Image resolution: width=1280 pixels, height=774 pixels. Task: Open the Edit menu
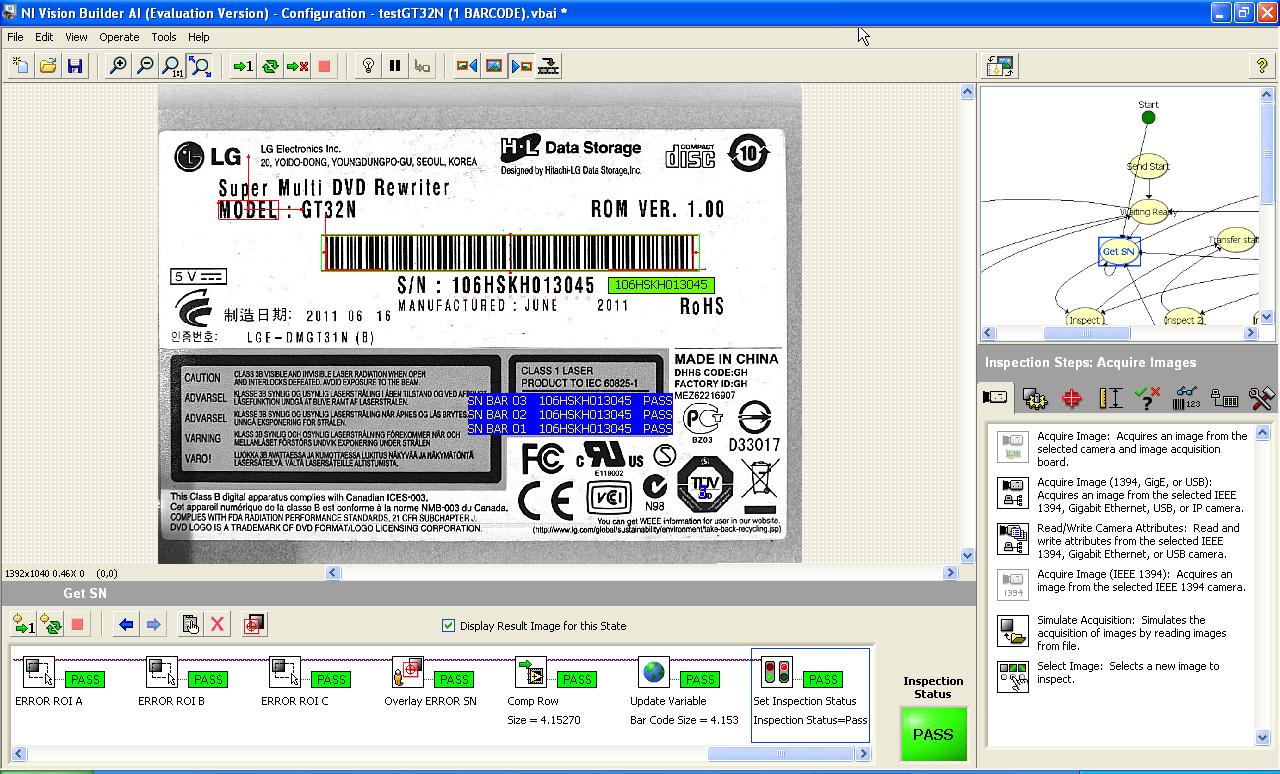pos(44,37)
